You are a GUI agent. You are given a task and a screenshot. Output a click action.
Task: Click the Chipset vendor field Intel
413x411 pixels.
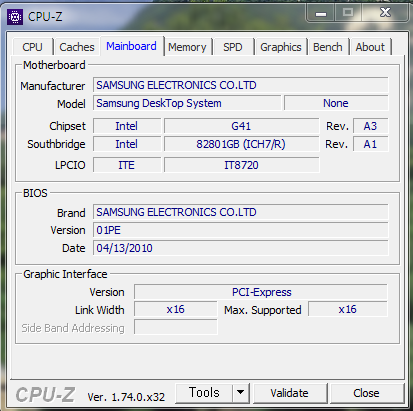pos(127,126)
